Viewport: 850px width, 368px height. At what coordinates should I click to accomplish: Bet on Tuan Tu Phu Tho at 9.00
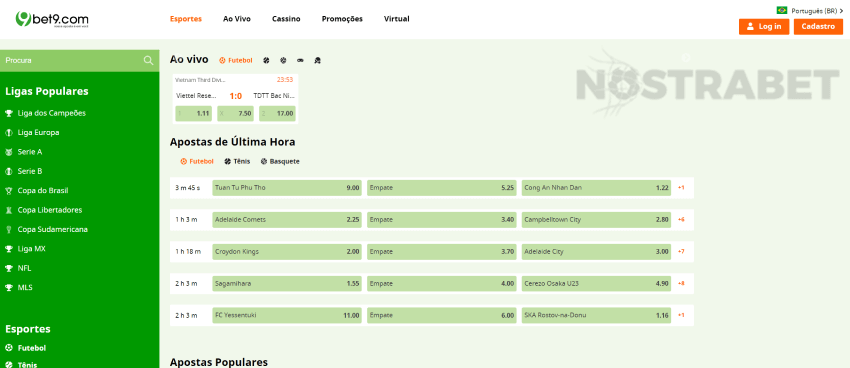pos(287,188)
